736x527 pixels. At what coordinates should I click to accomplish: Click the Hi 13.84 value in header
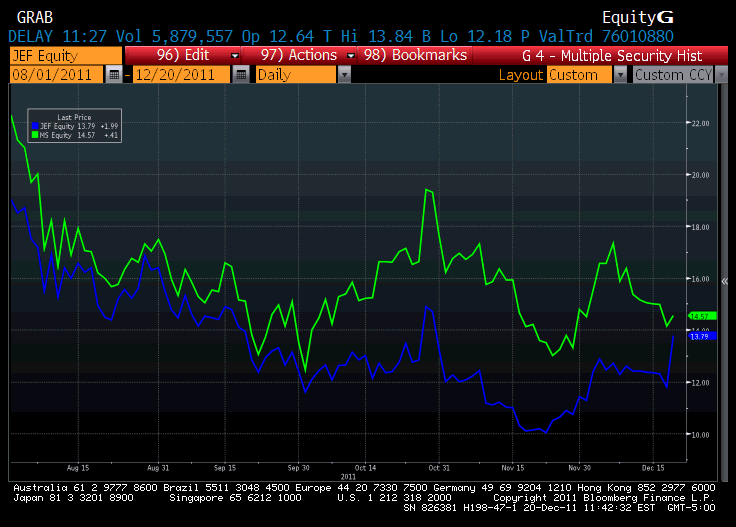(x=377, y=36)
